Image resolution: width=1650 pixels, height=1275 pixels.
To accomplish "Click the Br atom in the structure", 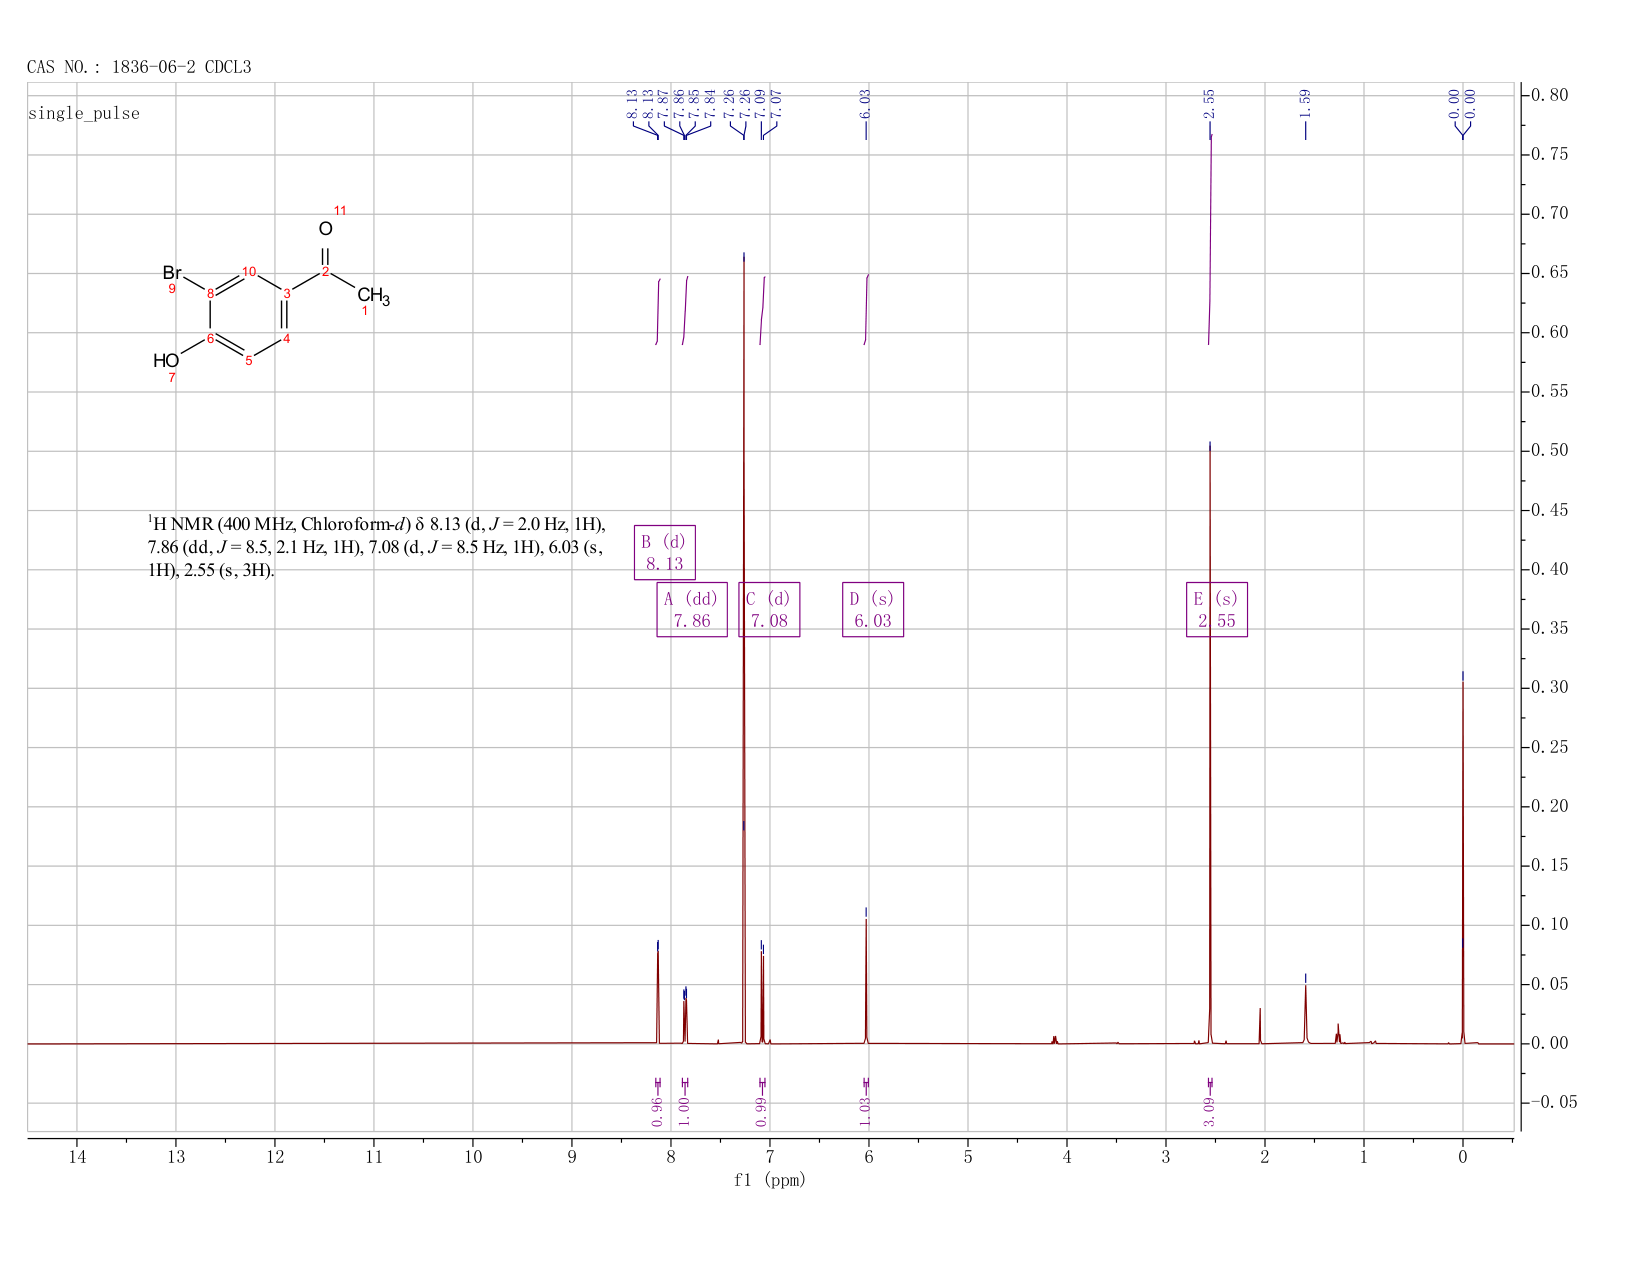I will point(172,273).
